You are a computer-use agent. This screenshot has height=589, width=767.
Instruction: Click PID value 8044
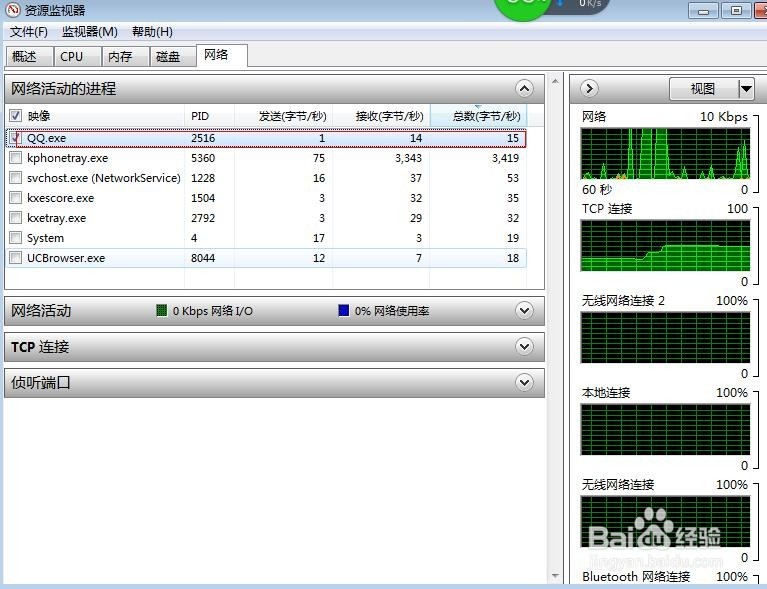(x=203, y=258)
